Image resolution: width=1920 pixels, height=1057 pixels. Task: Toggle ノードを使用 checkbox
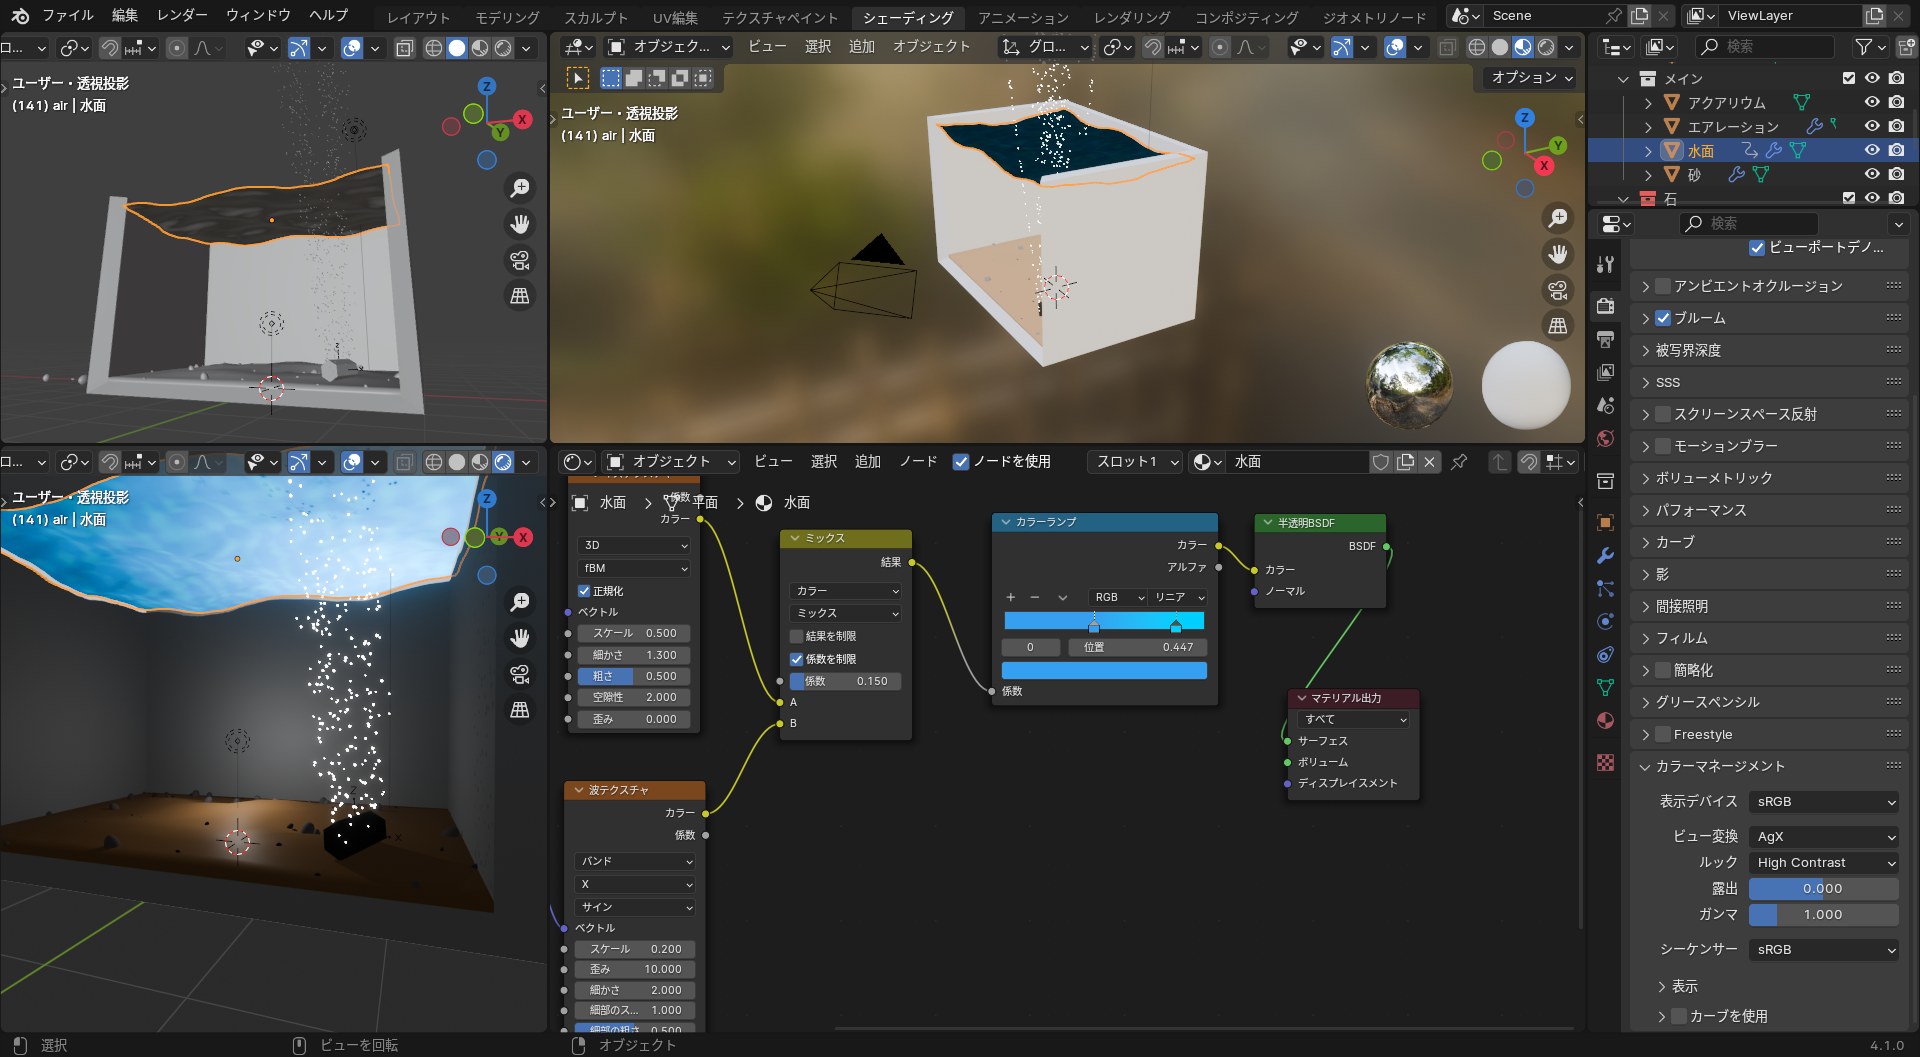point(961,462)
